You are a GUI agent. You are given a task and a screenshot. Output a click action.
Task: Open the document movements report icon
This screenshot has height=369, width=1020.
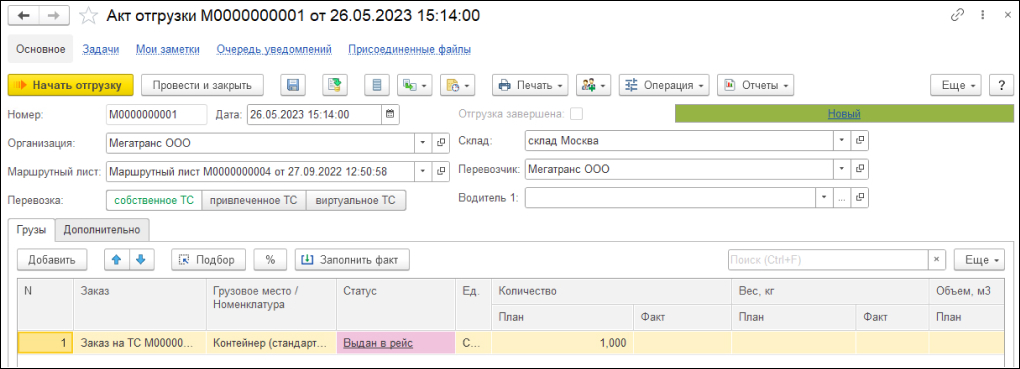377,85
